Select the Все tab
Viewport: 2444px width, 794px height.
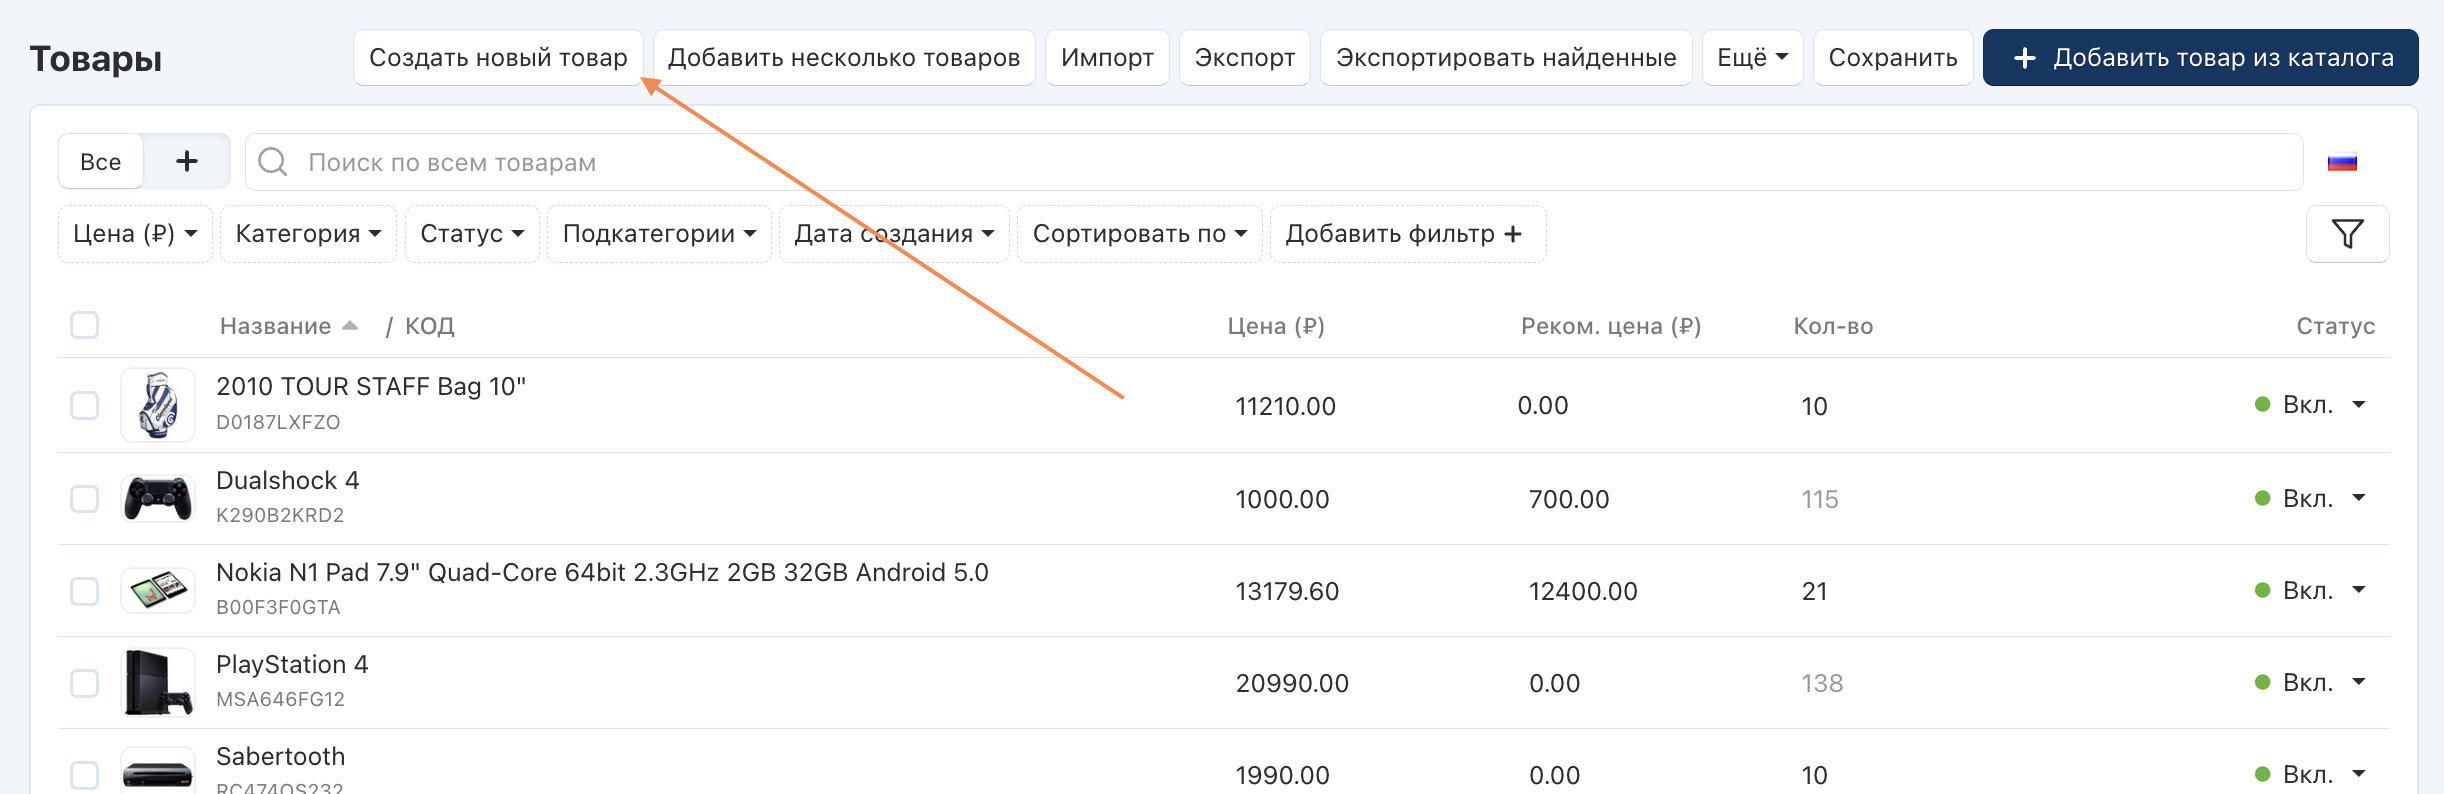(x=101, y=162)
